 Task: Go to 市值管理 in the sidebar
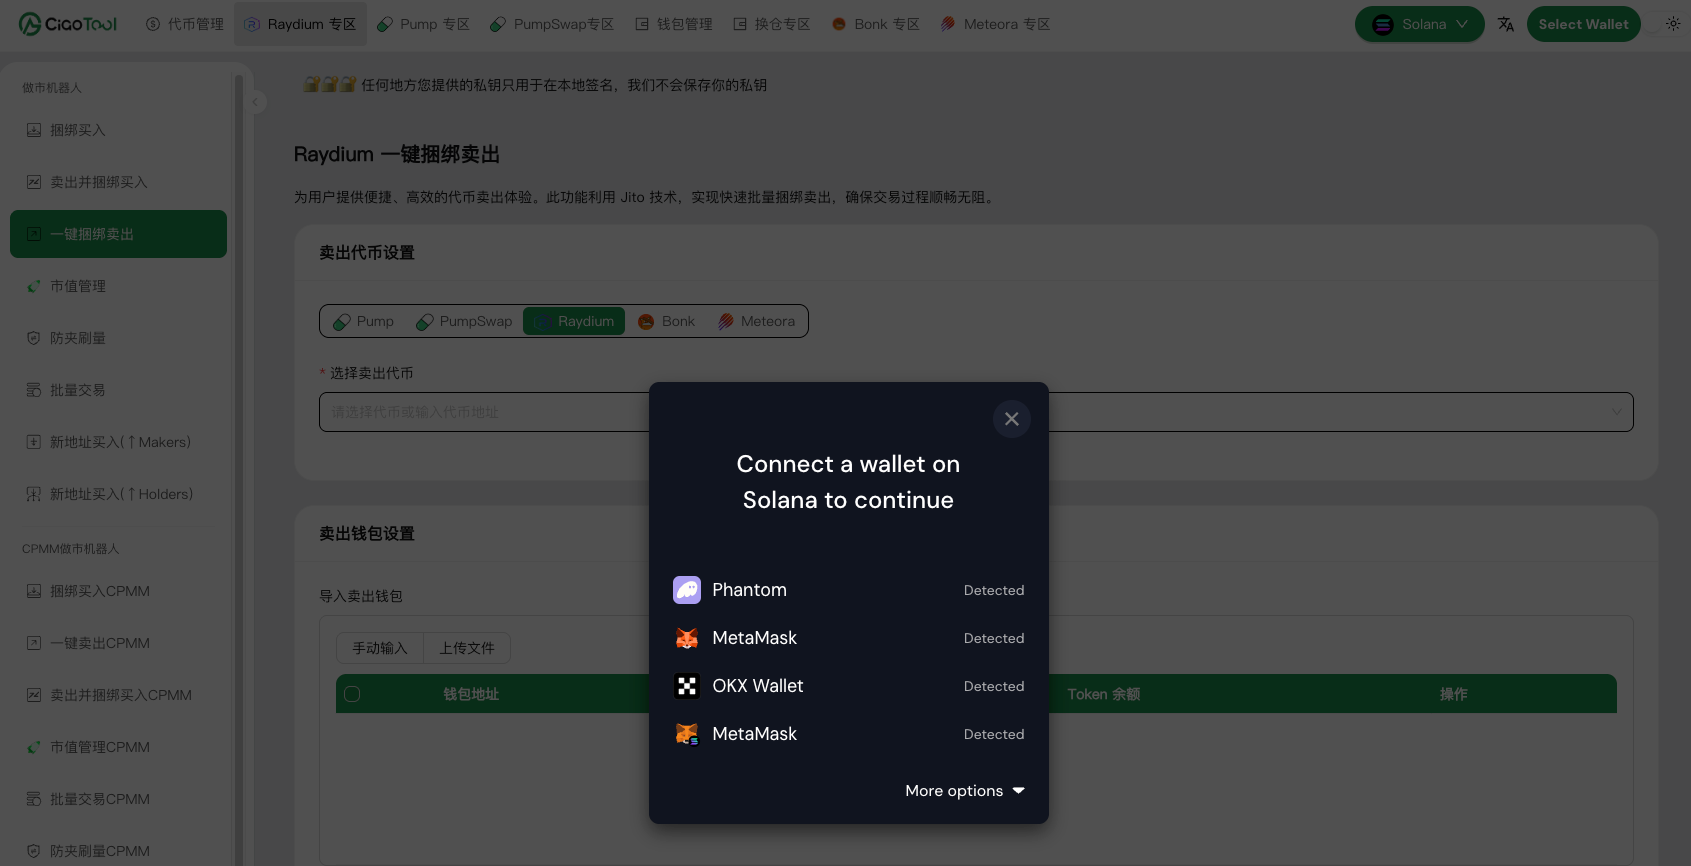click(x=78, y=286)
